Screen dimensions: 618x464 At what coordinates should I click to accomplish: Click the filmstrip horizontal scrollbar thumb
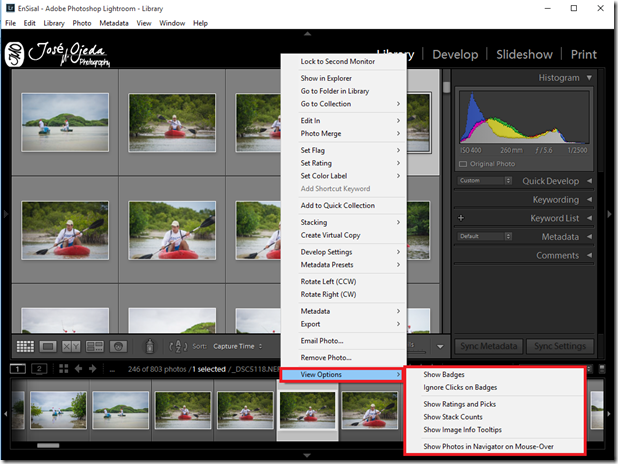tap(48, 445)
